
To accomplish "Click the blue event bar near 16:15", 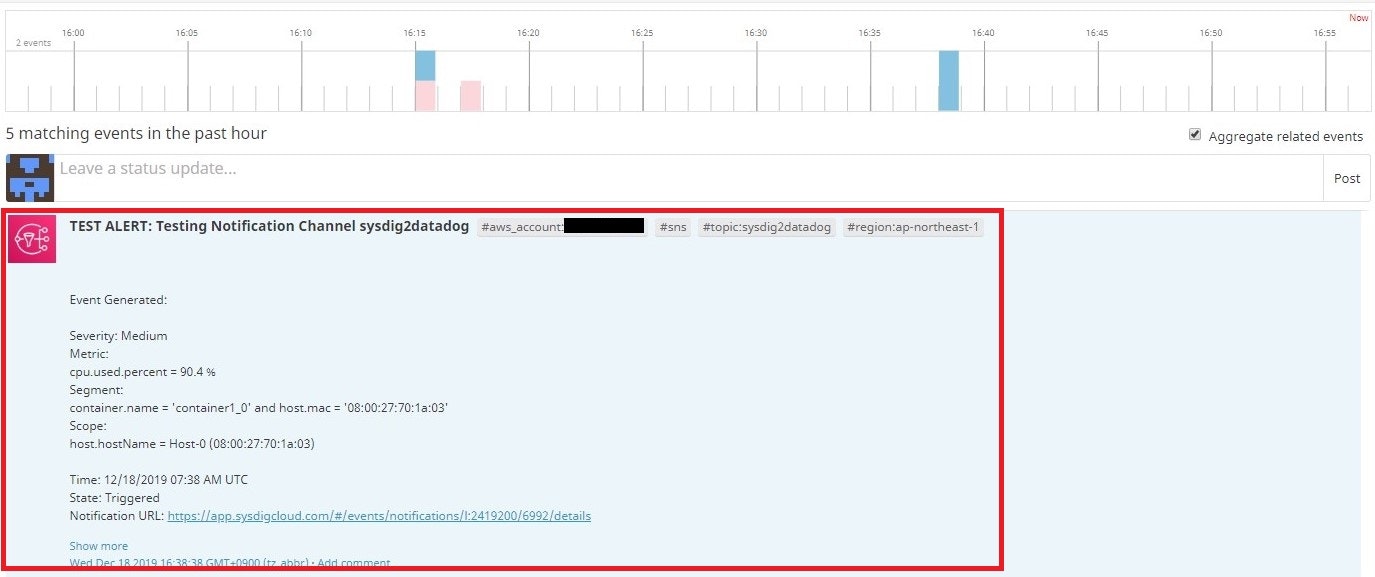I will pos(425,66).
